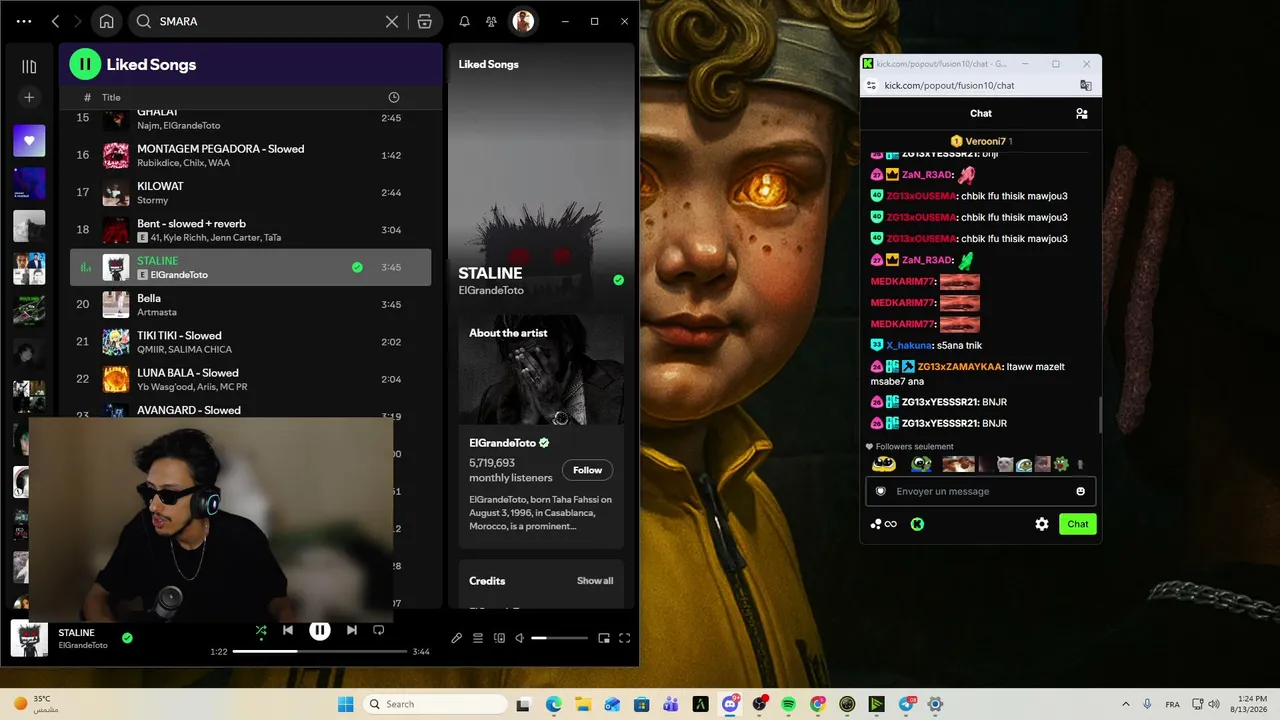The image size is (1280, 720).
Task: Select the song Bent - slowed + reverb
Action: (x=250, y=230)
